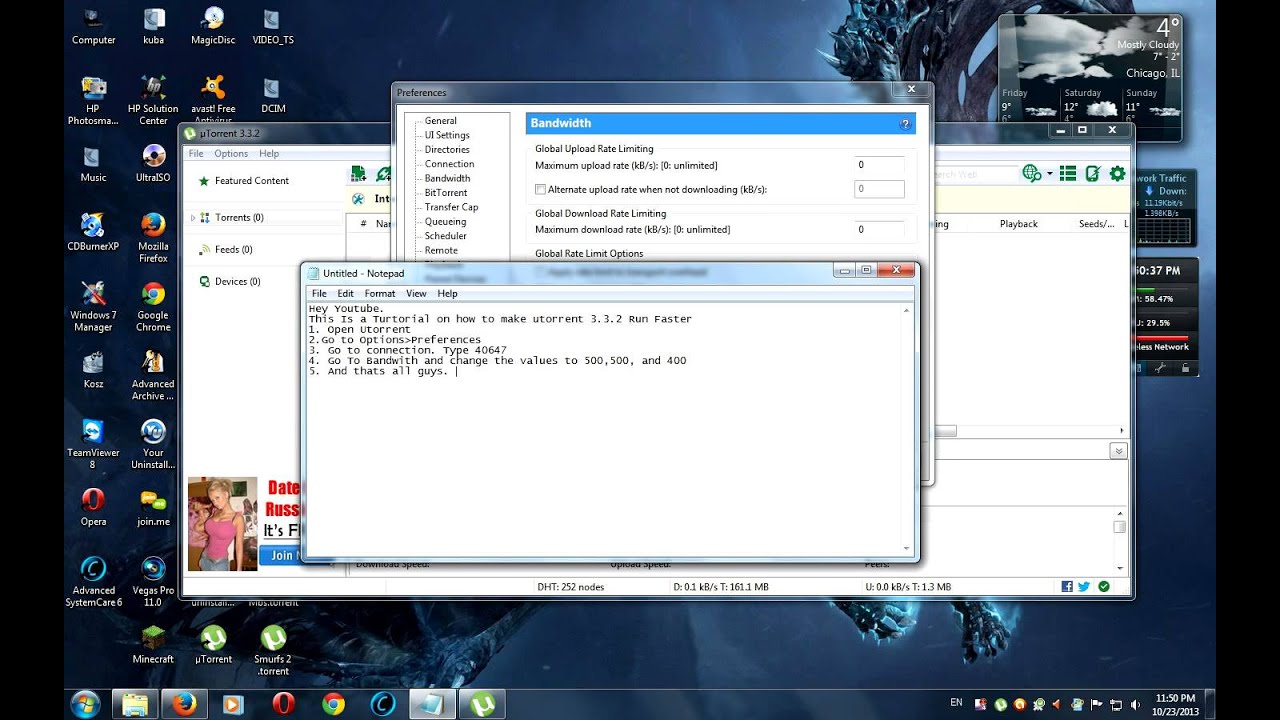Enable Alternate upload rate when not downloading checkbox
Viewport: 1280px width, 720px height.
[x=541, y=189]
